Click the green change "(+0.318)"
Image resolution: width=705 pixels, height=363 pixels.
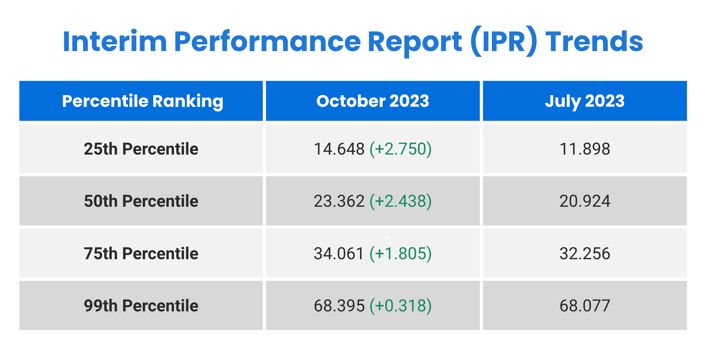click(400, 305)
